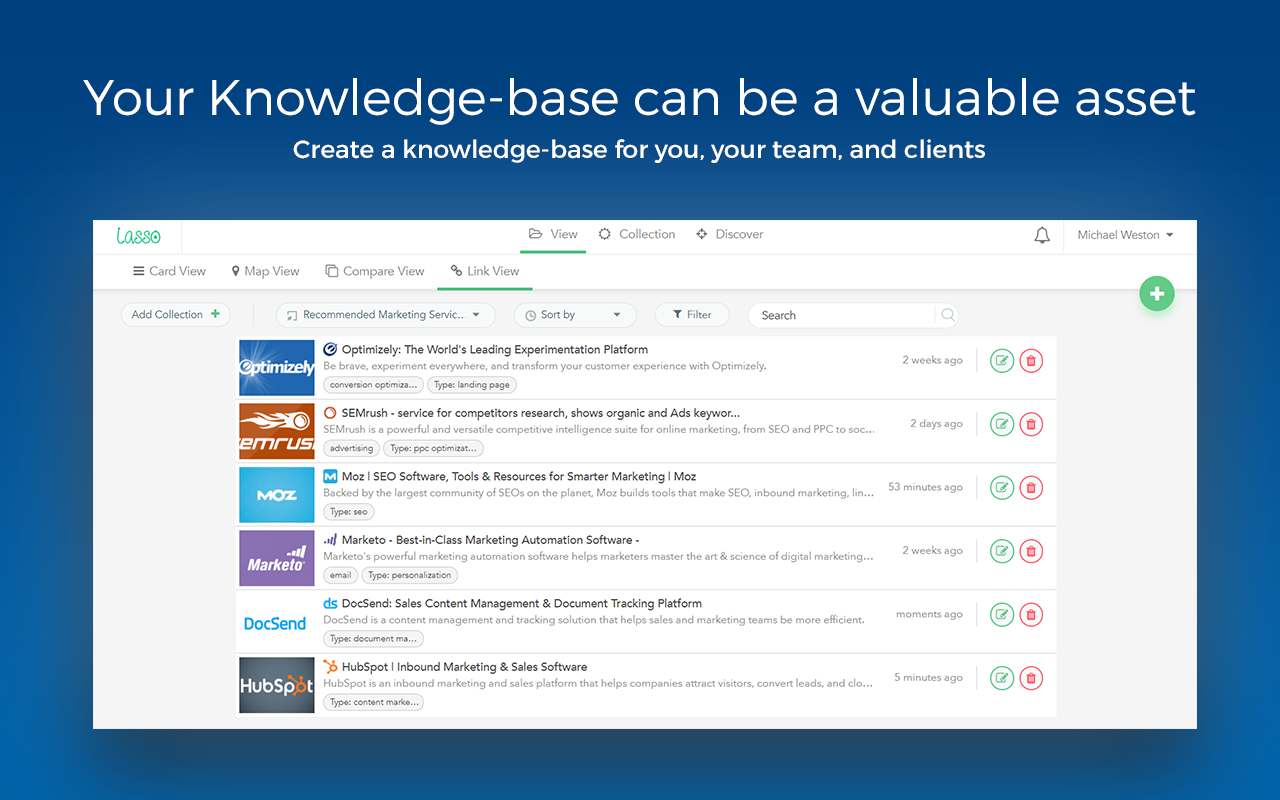1280x800 pixels.
Task: Click the DocSend favicon
Action: point(330,603)
